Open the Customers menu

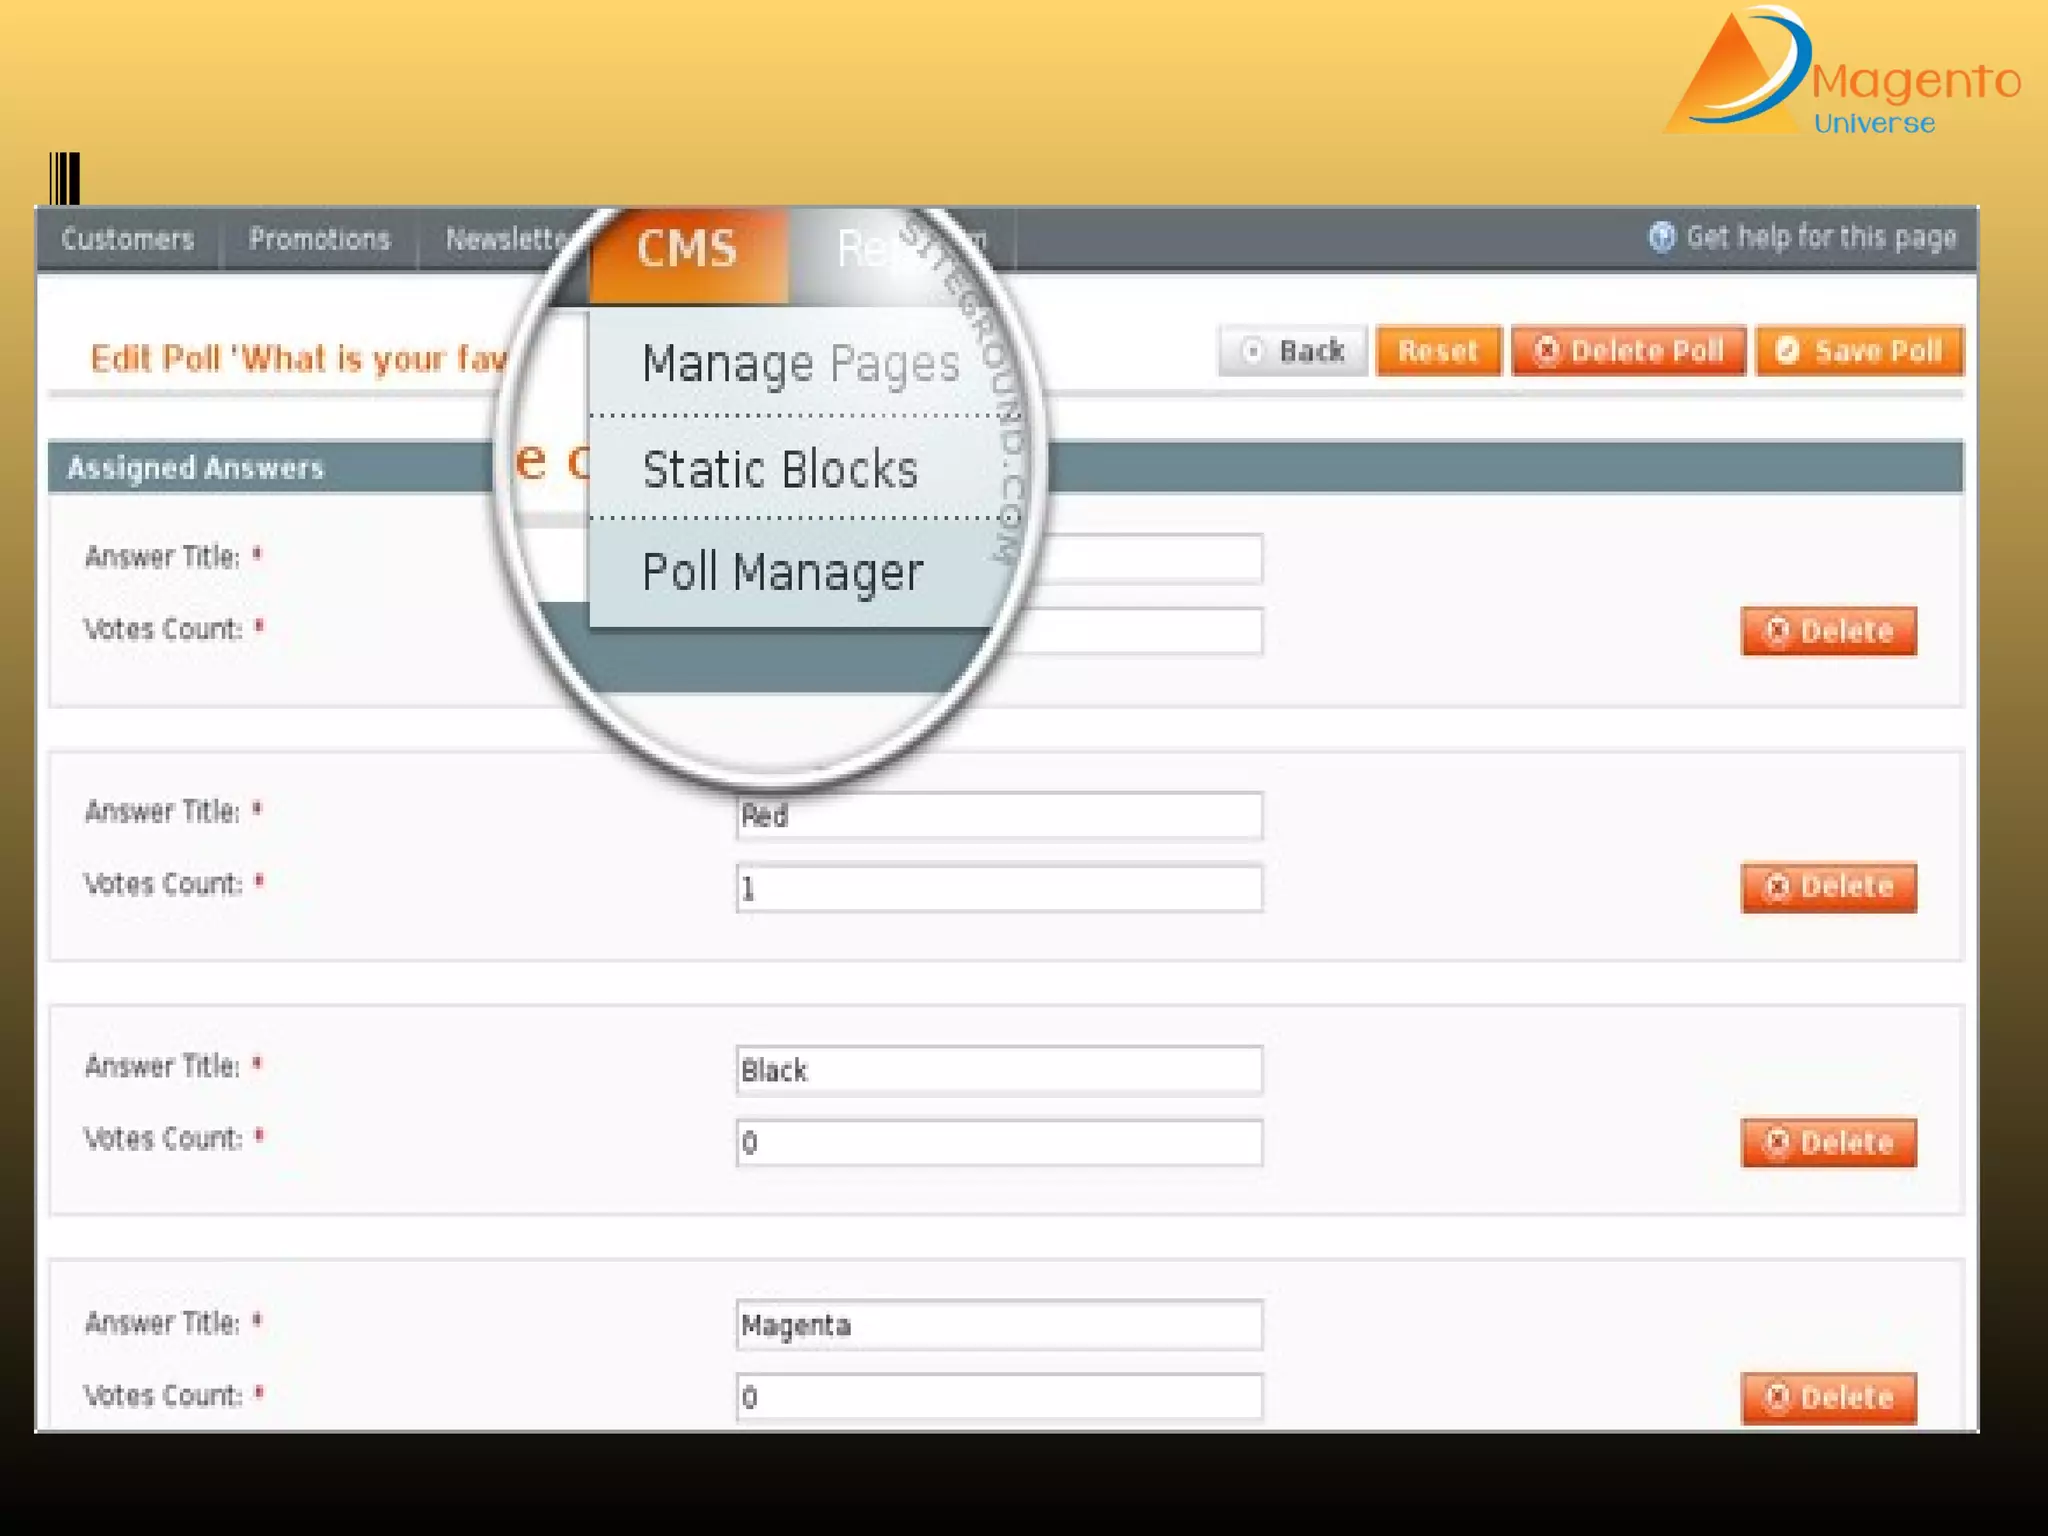coord(127,239)
